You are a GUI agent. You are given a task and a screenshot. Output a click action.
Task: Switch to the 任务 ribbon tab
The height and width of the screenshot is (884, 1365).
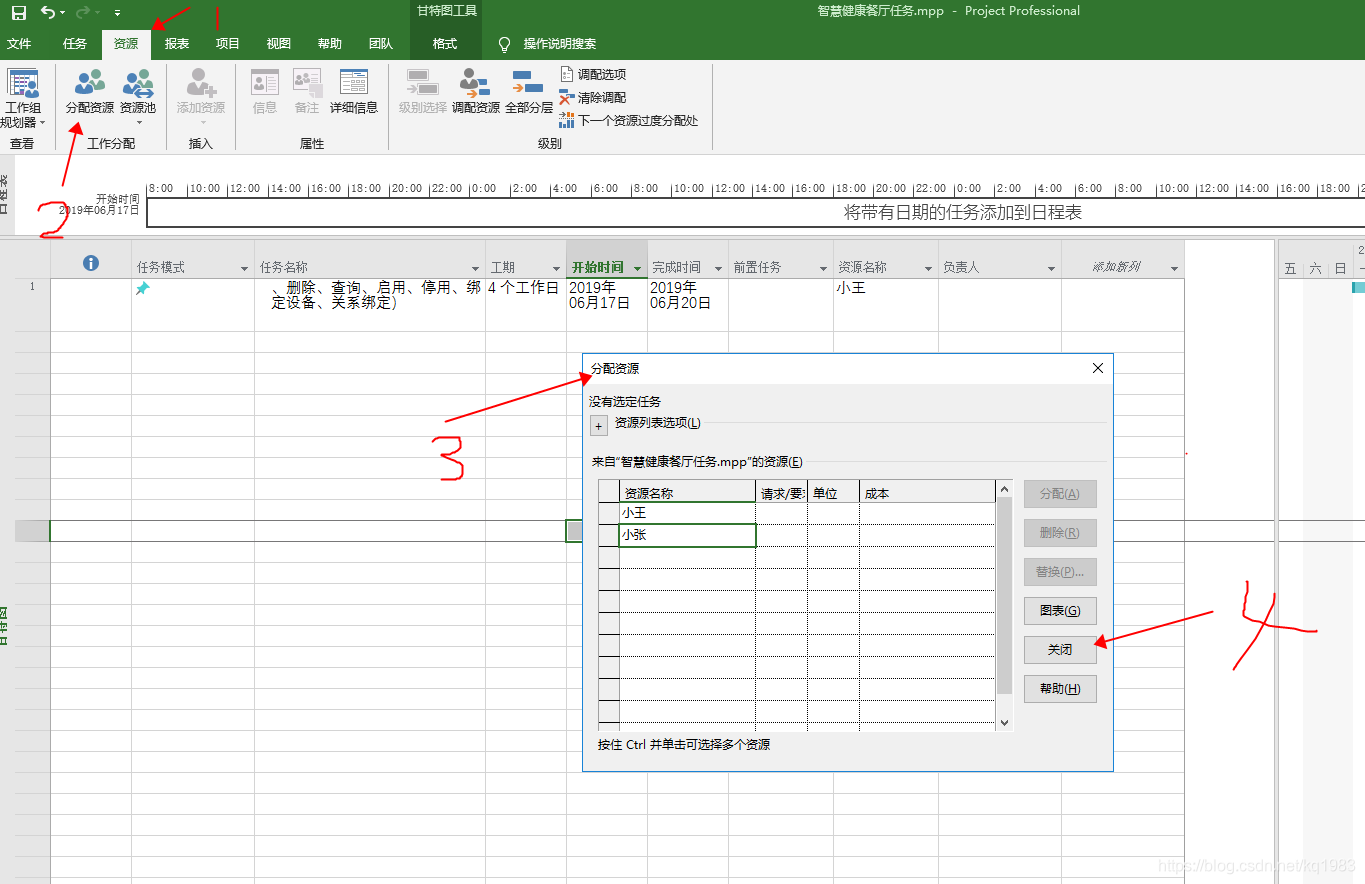coord(75,44)
